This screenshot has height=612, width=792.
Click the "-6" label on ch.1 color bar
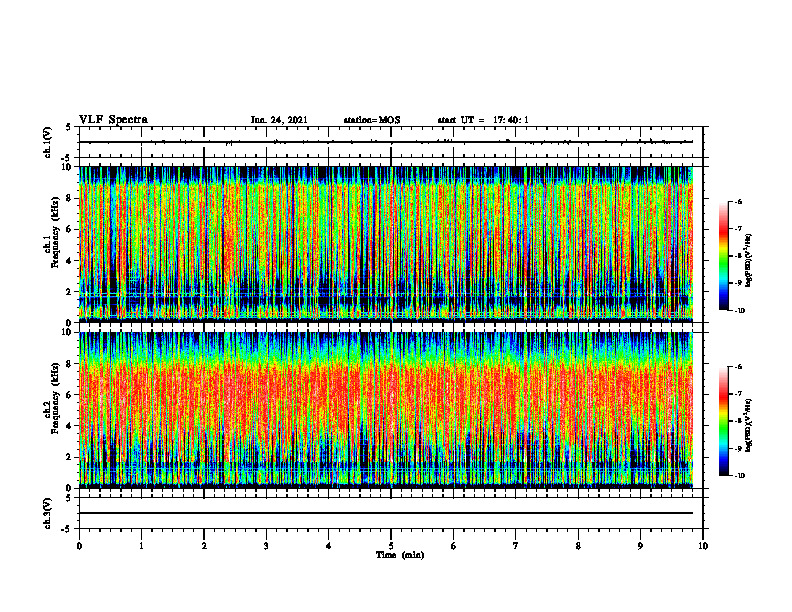pyautogui.click(x=738, y=201)
